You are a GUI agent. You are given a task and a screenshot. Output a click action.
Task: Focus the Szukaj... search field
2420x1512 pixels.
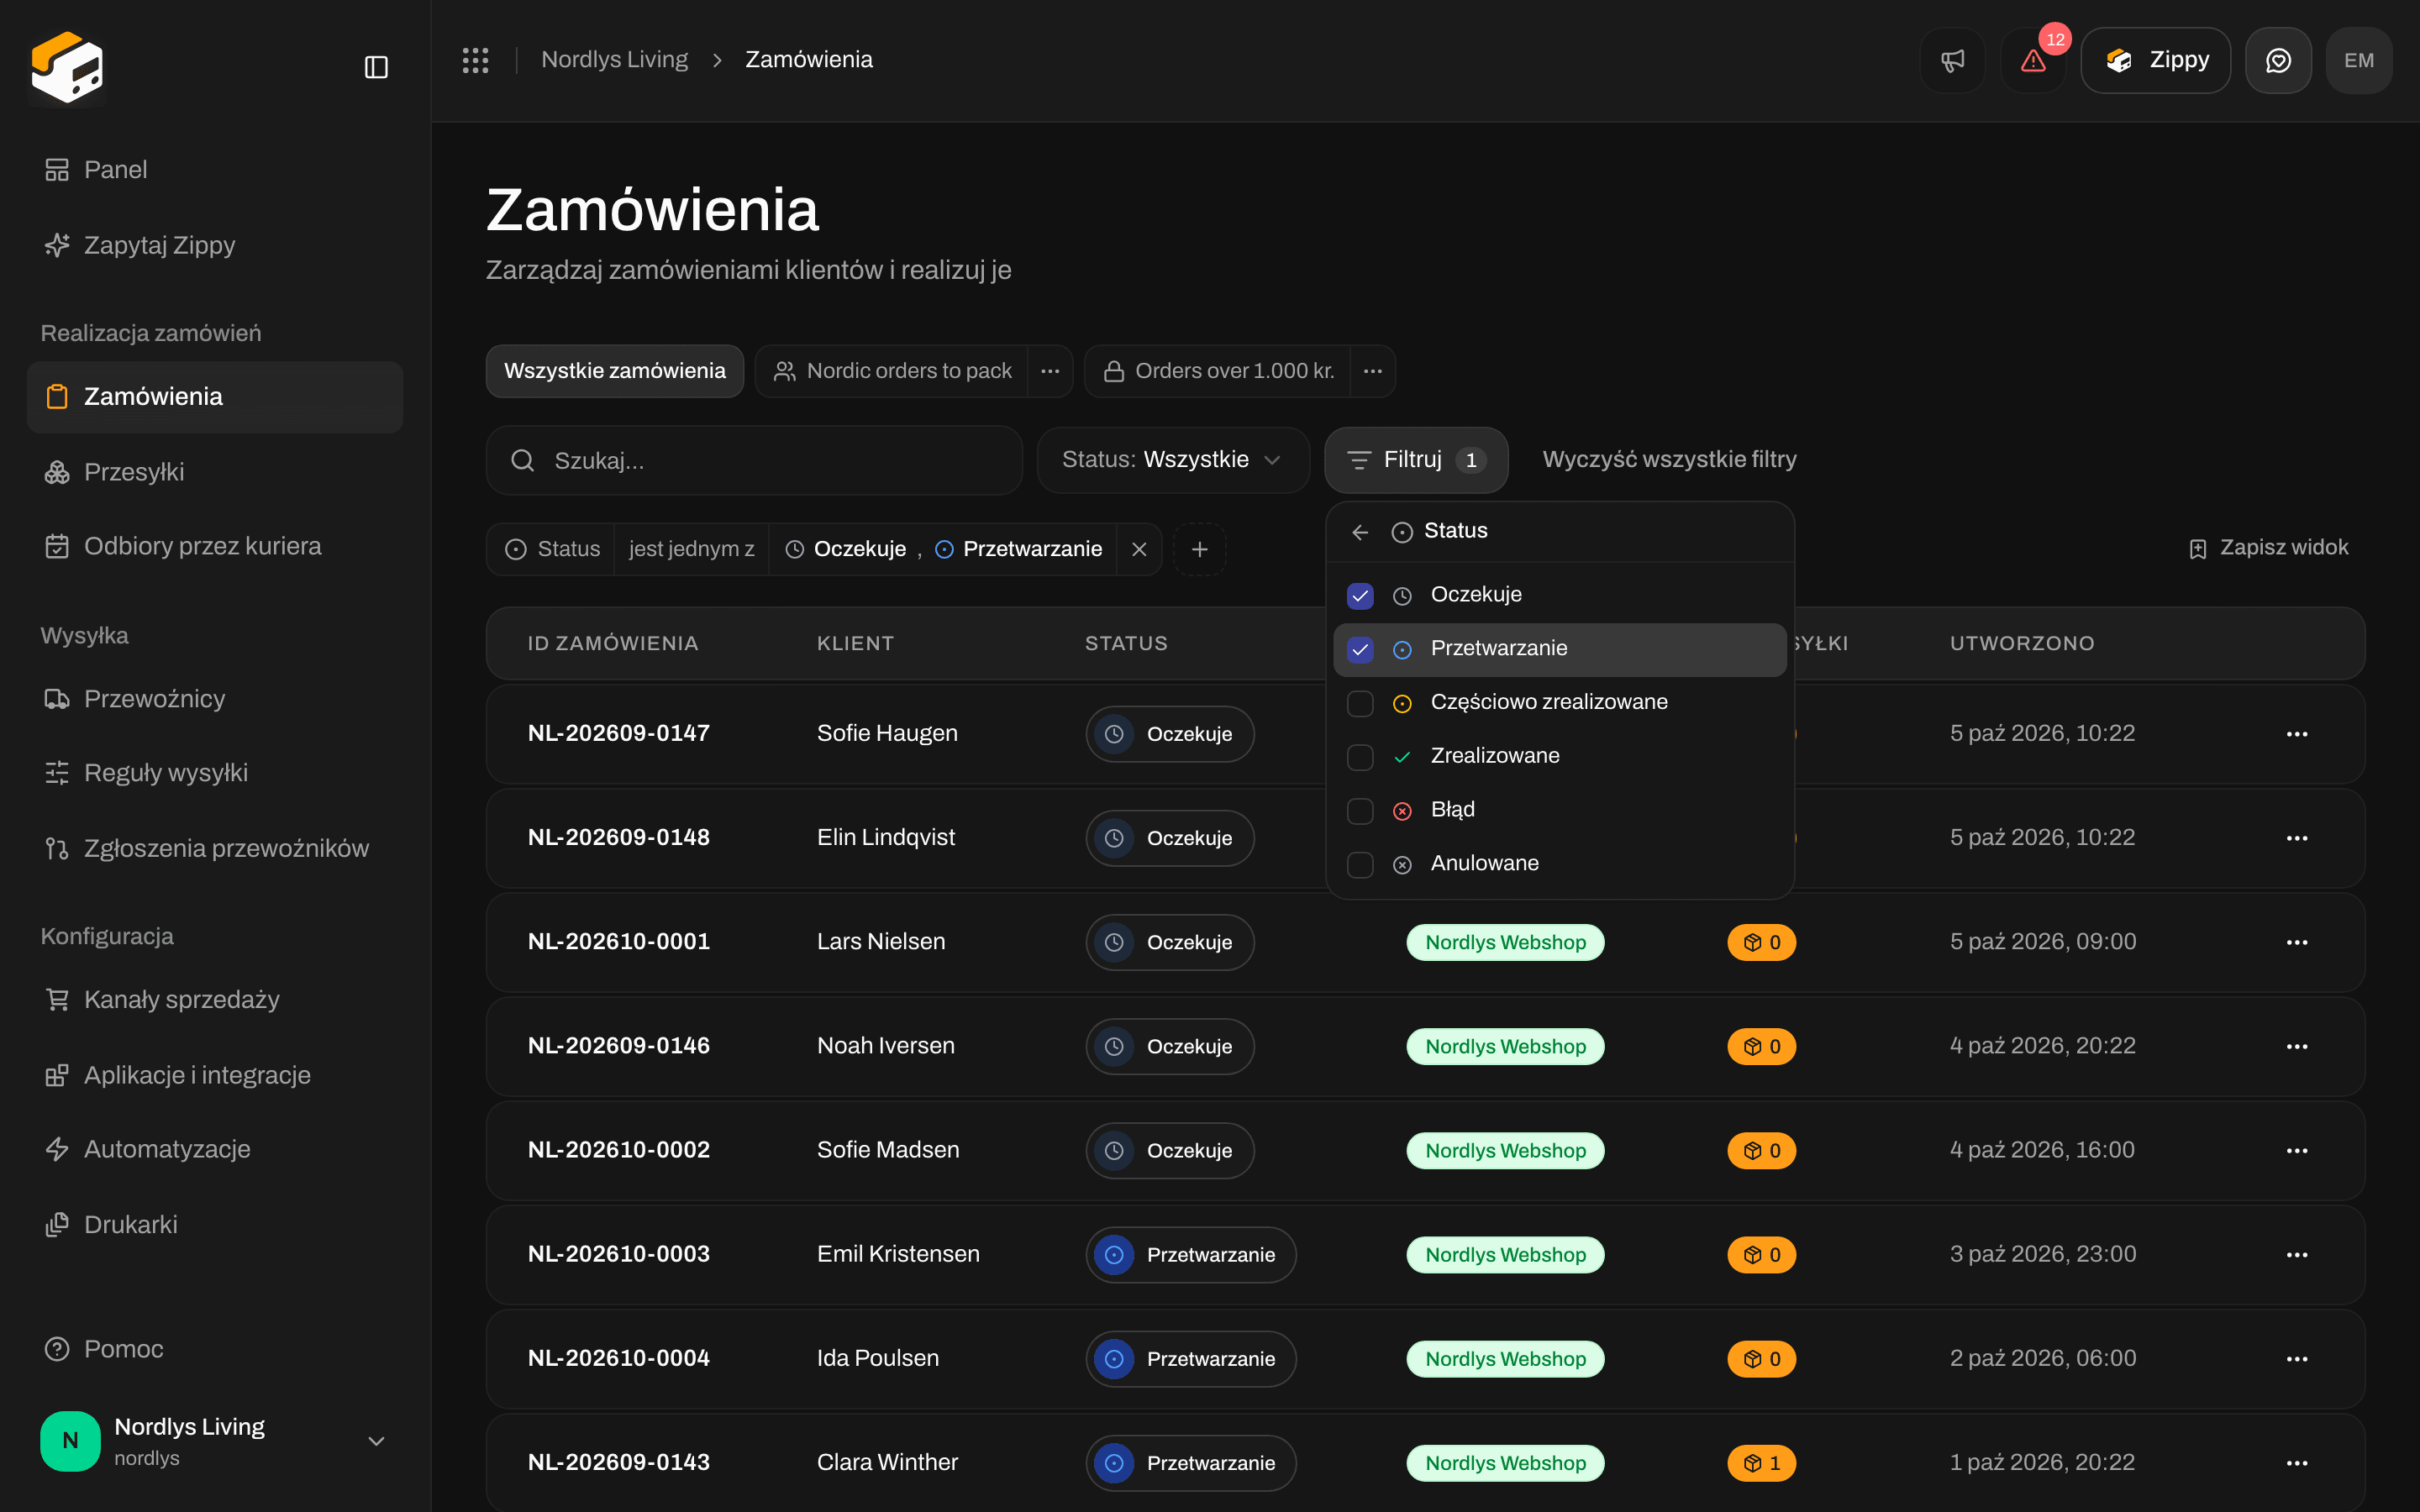click(754, 460)
